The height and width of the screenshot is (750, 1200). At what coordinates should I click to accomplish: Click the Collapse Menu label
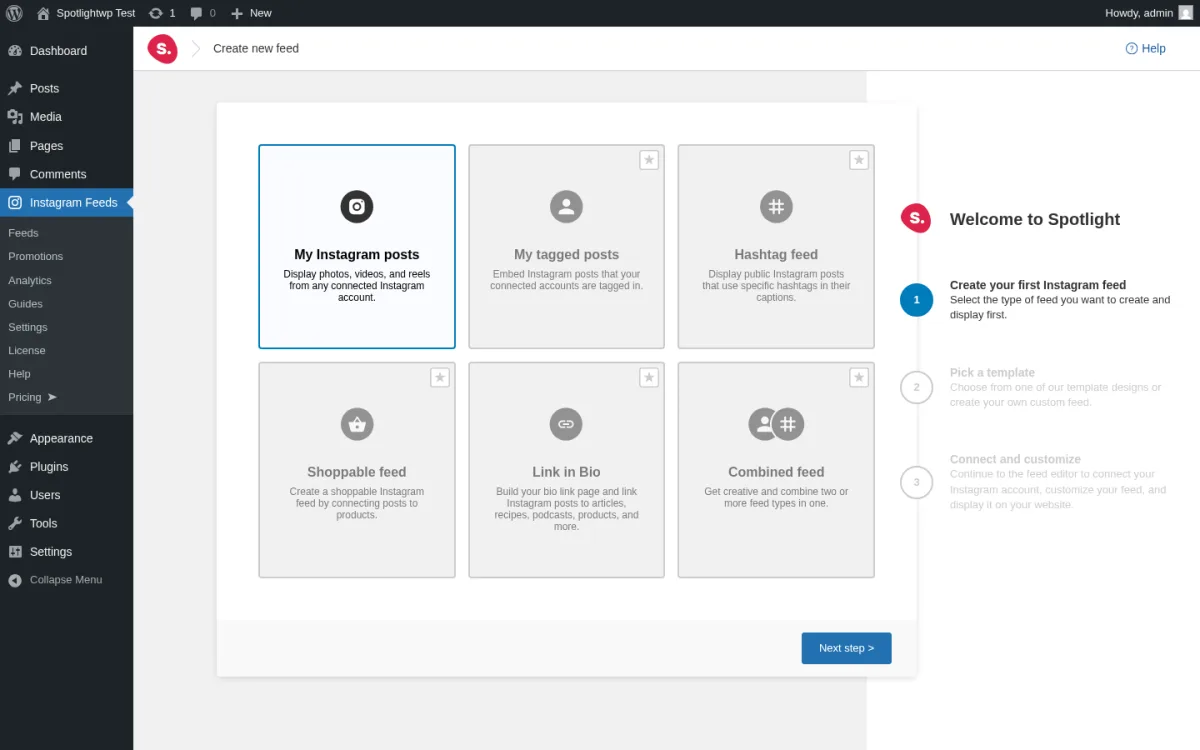[x=66, y=580]
